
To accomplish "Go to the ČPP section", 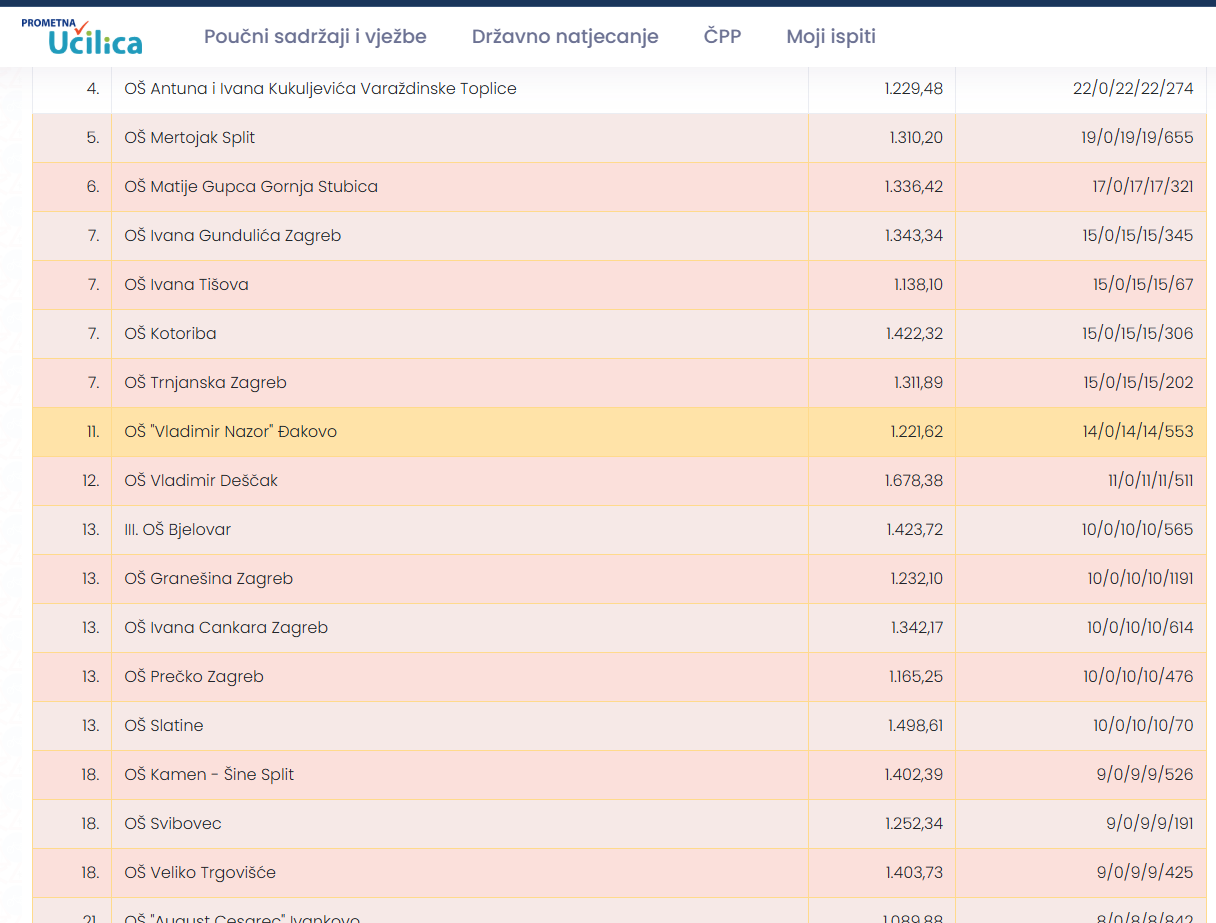I will click(722, 37).
